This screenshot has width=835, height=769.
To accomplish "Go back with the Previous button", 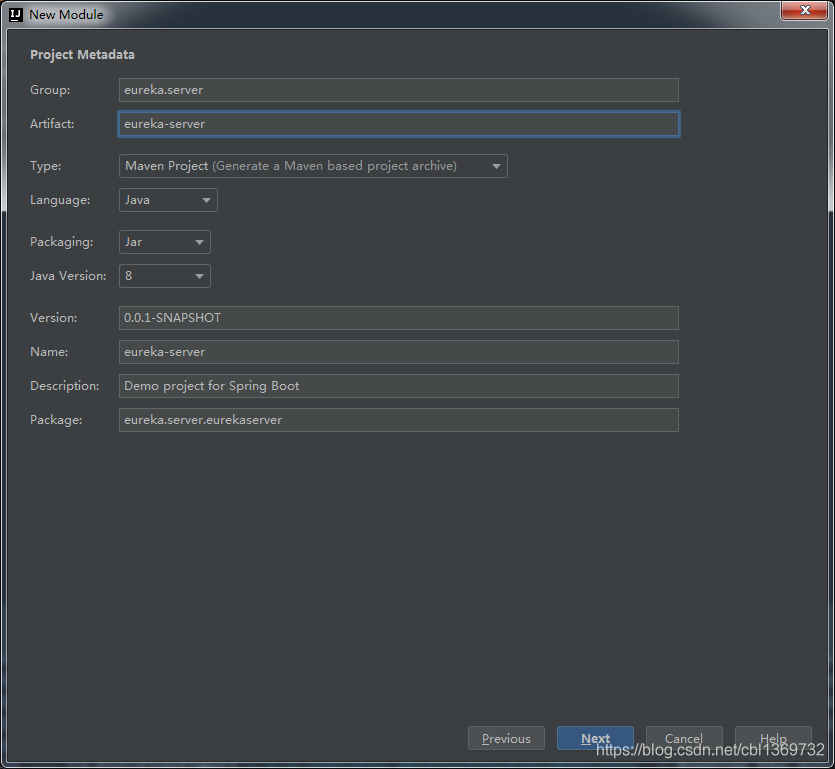I will 506,738.
